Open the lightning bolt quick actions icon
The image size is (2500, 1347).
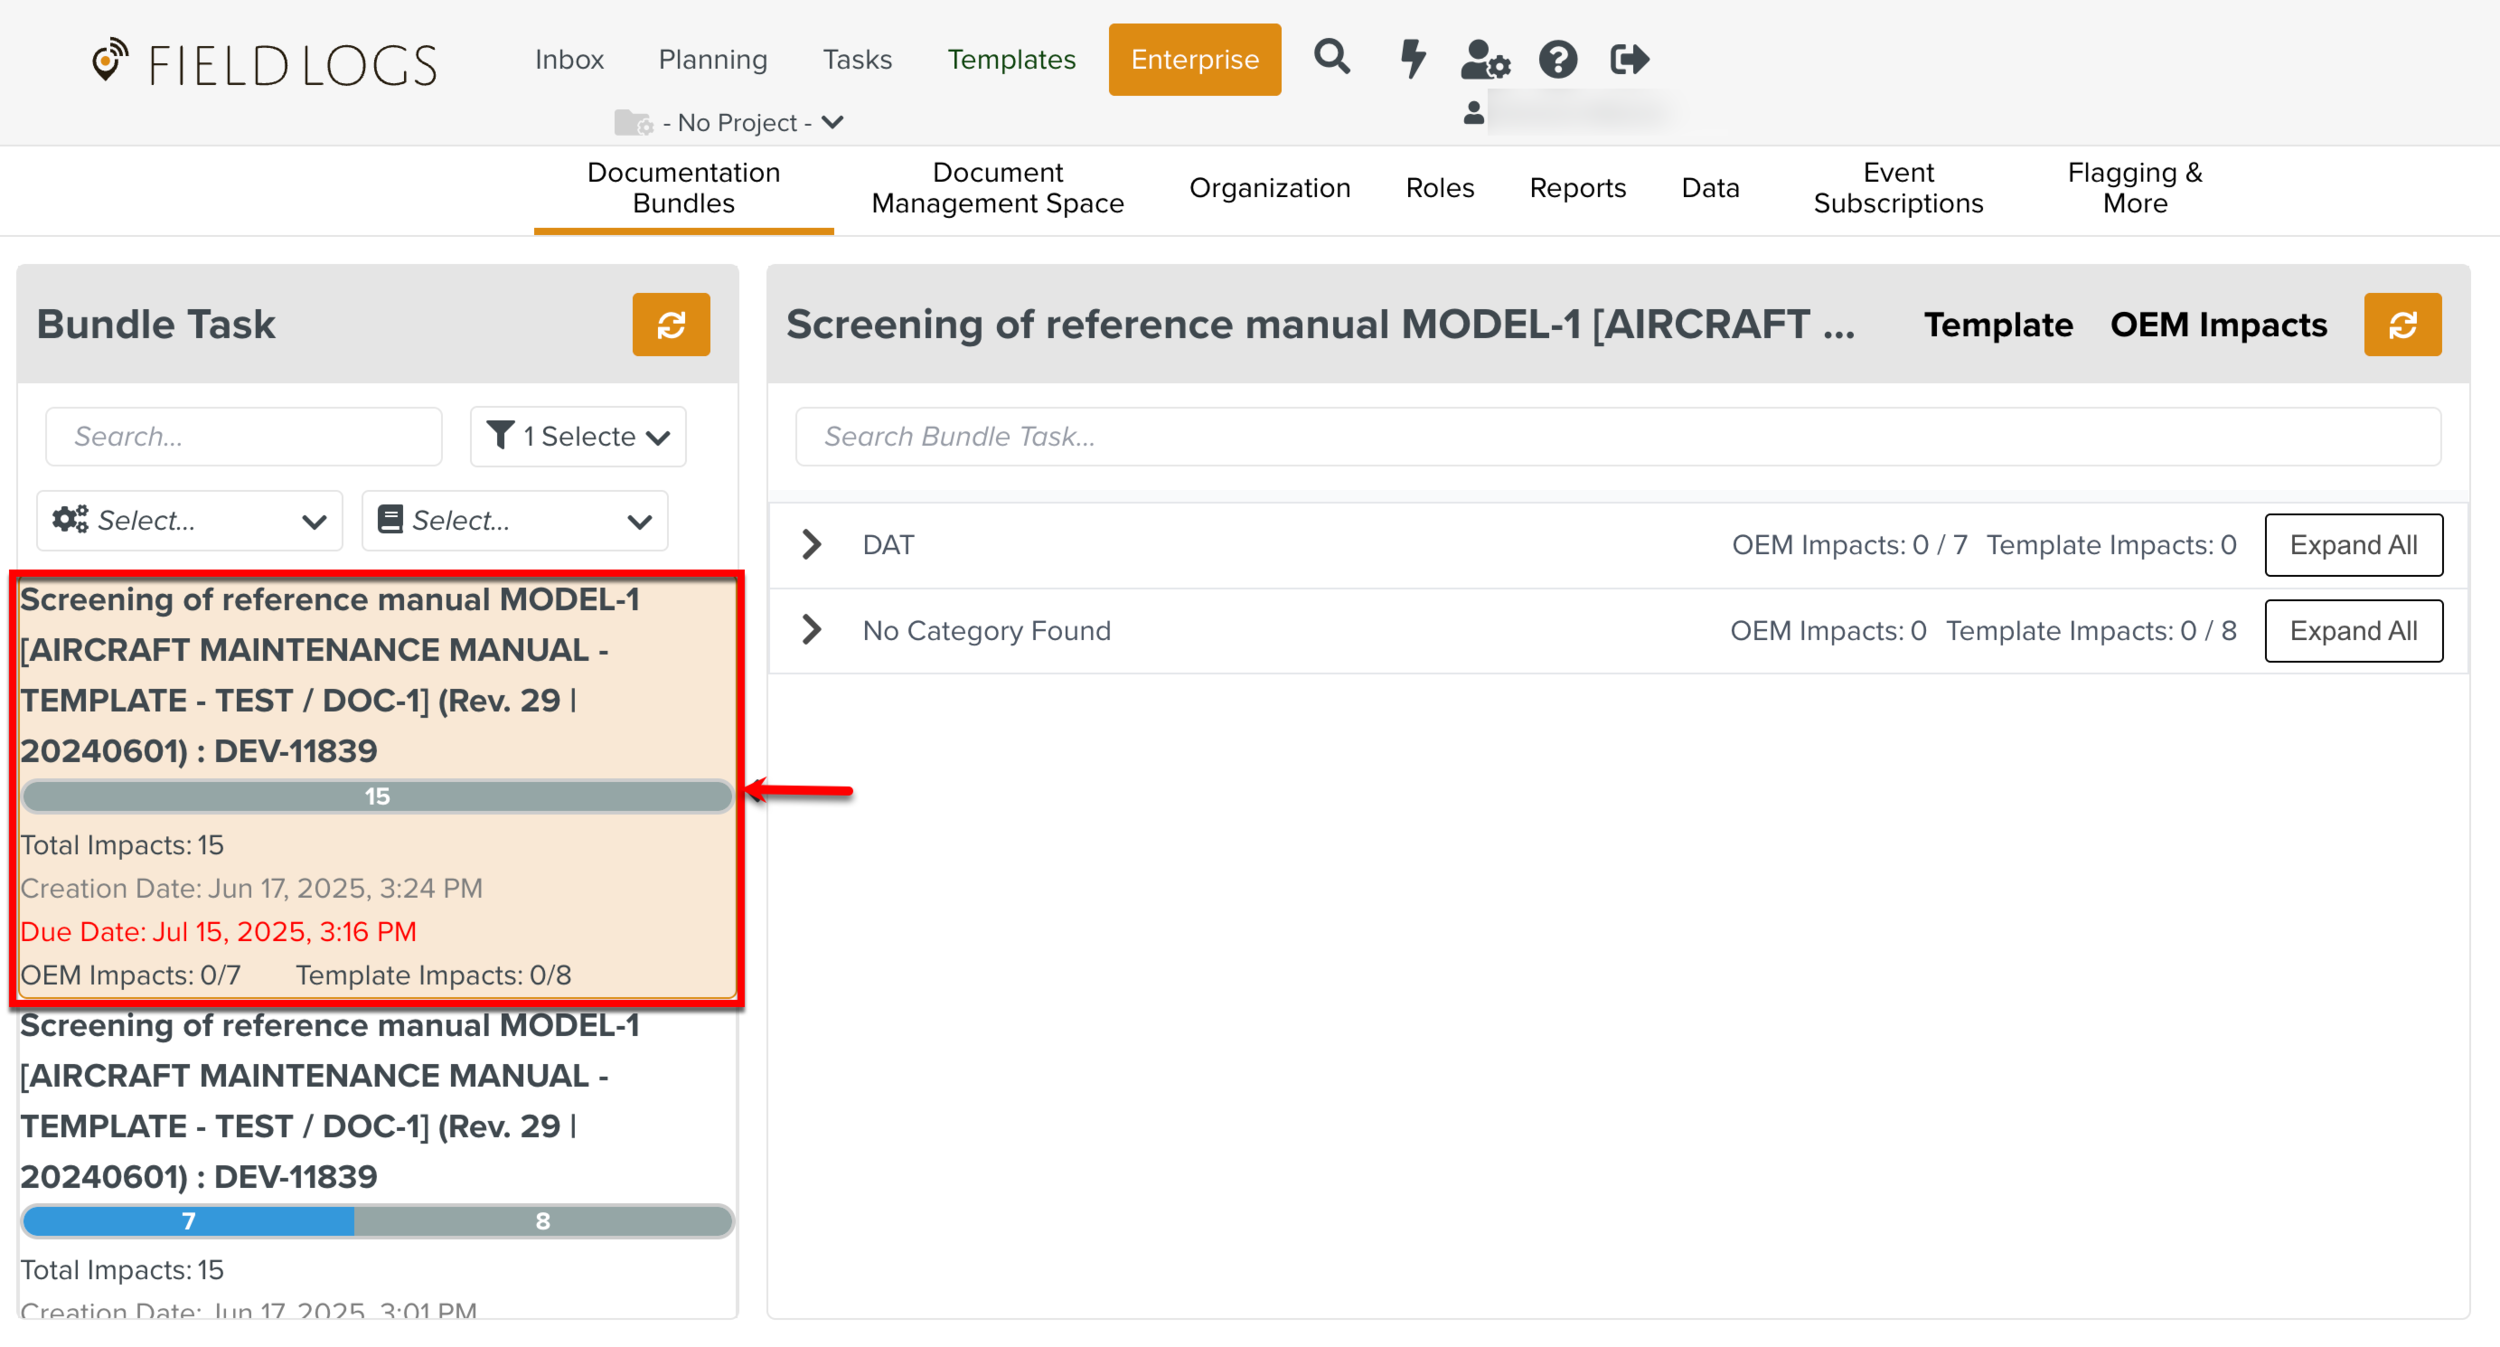tap(1412, 59)
